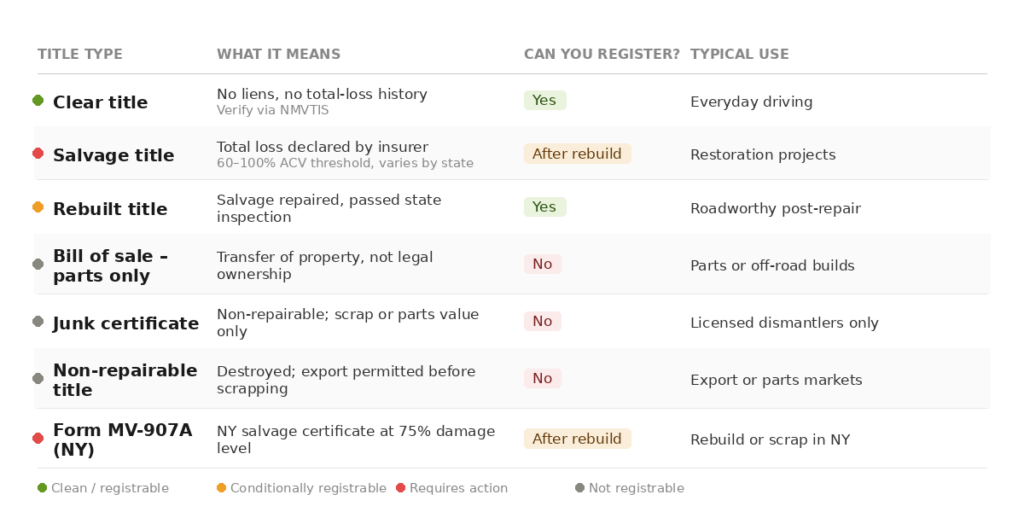Click the Verify via NMVTIS text
Screen dimensions: 1024x512
coord(272,110)
